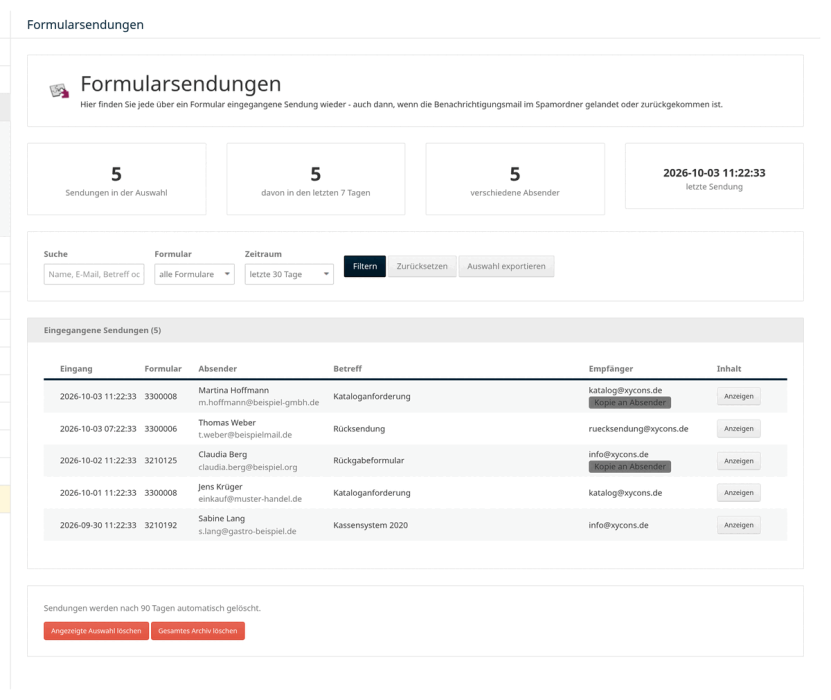Delete displayed selection with Angezeigte Auswahl löschen
This screenshot has width=831, height=700.
pos(96,631)
